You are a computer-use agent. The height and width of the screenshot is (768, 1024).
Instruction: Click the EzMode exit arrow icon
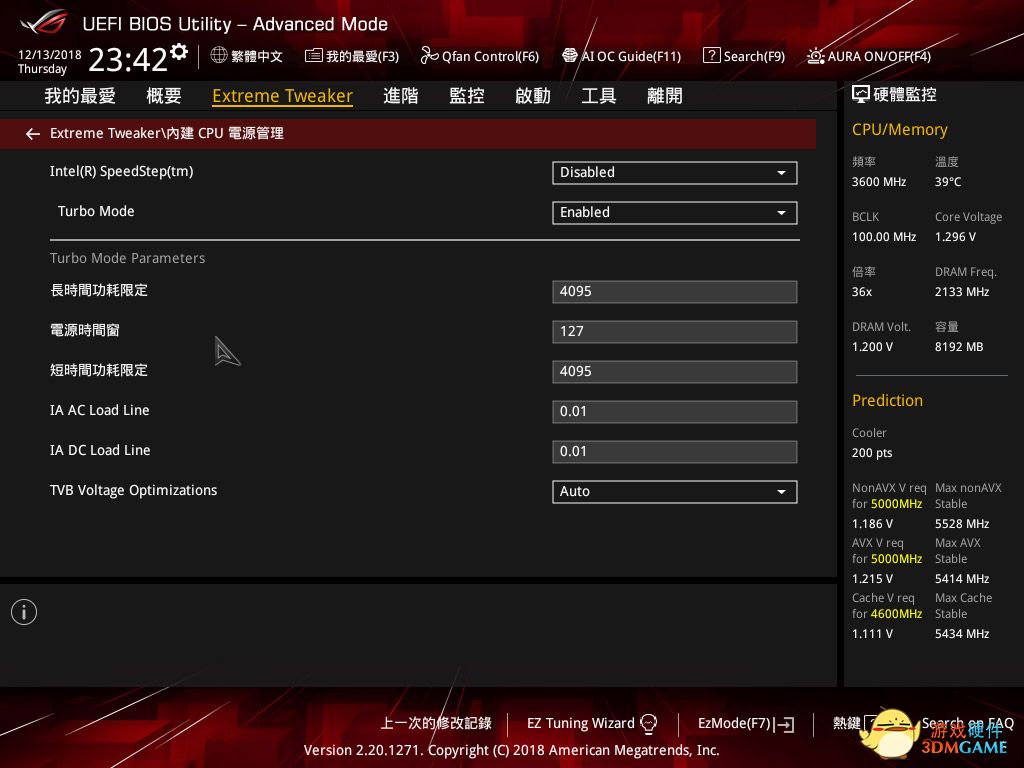click(x=784, y=724)
